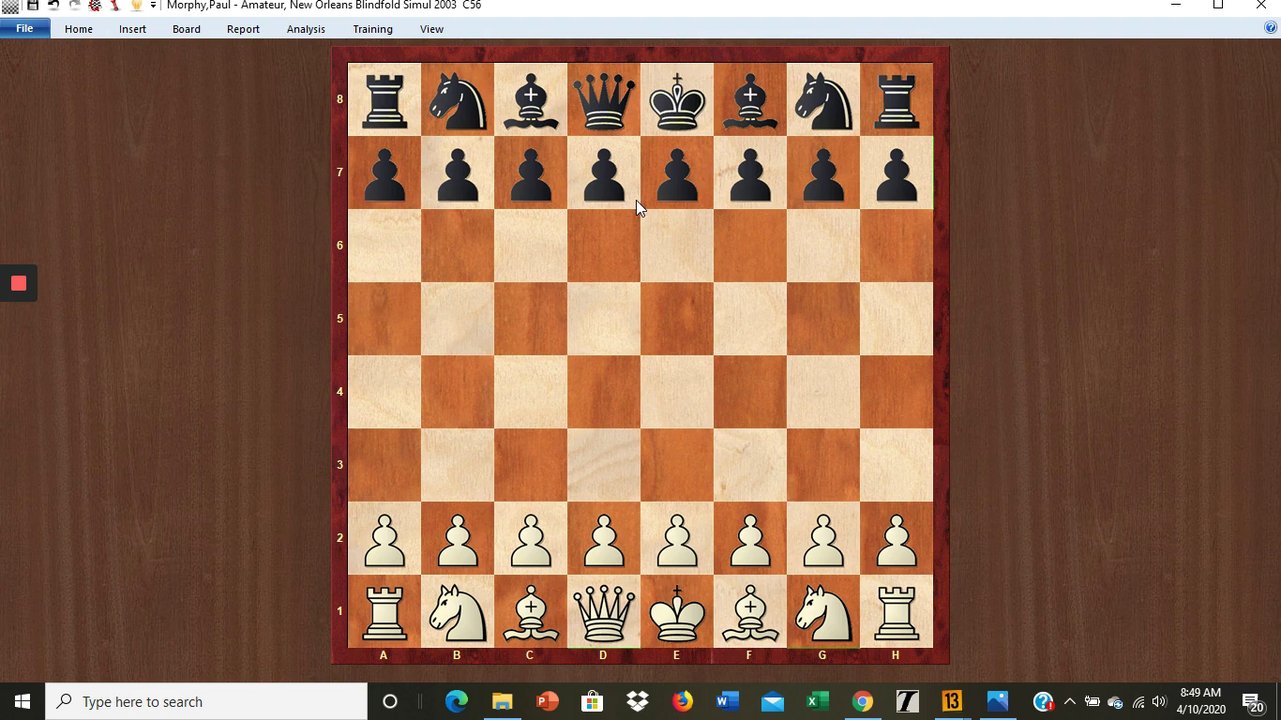Select the white king on e1
The image size is (1281, 720).
point(677,612)
